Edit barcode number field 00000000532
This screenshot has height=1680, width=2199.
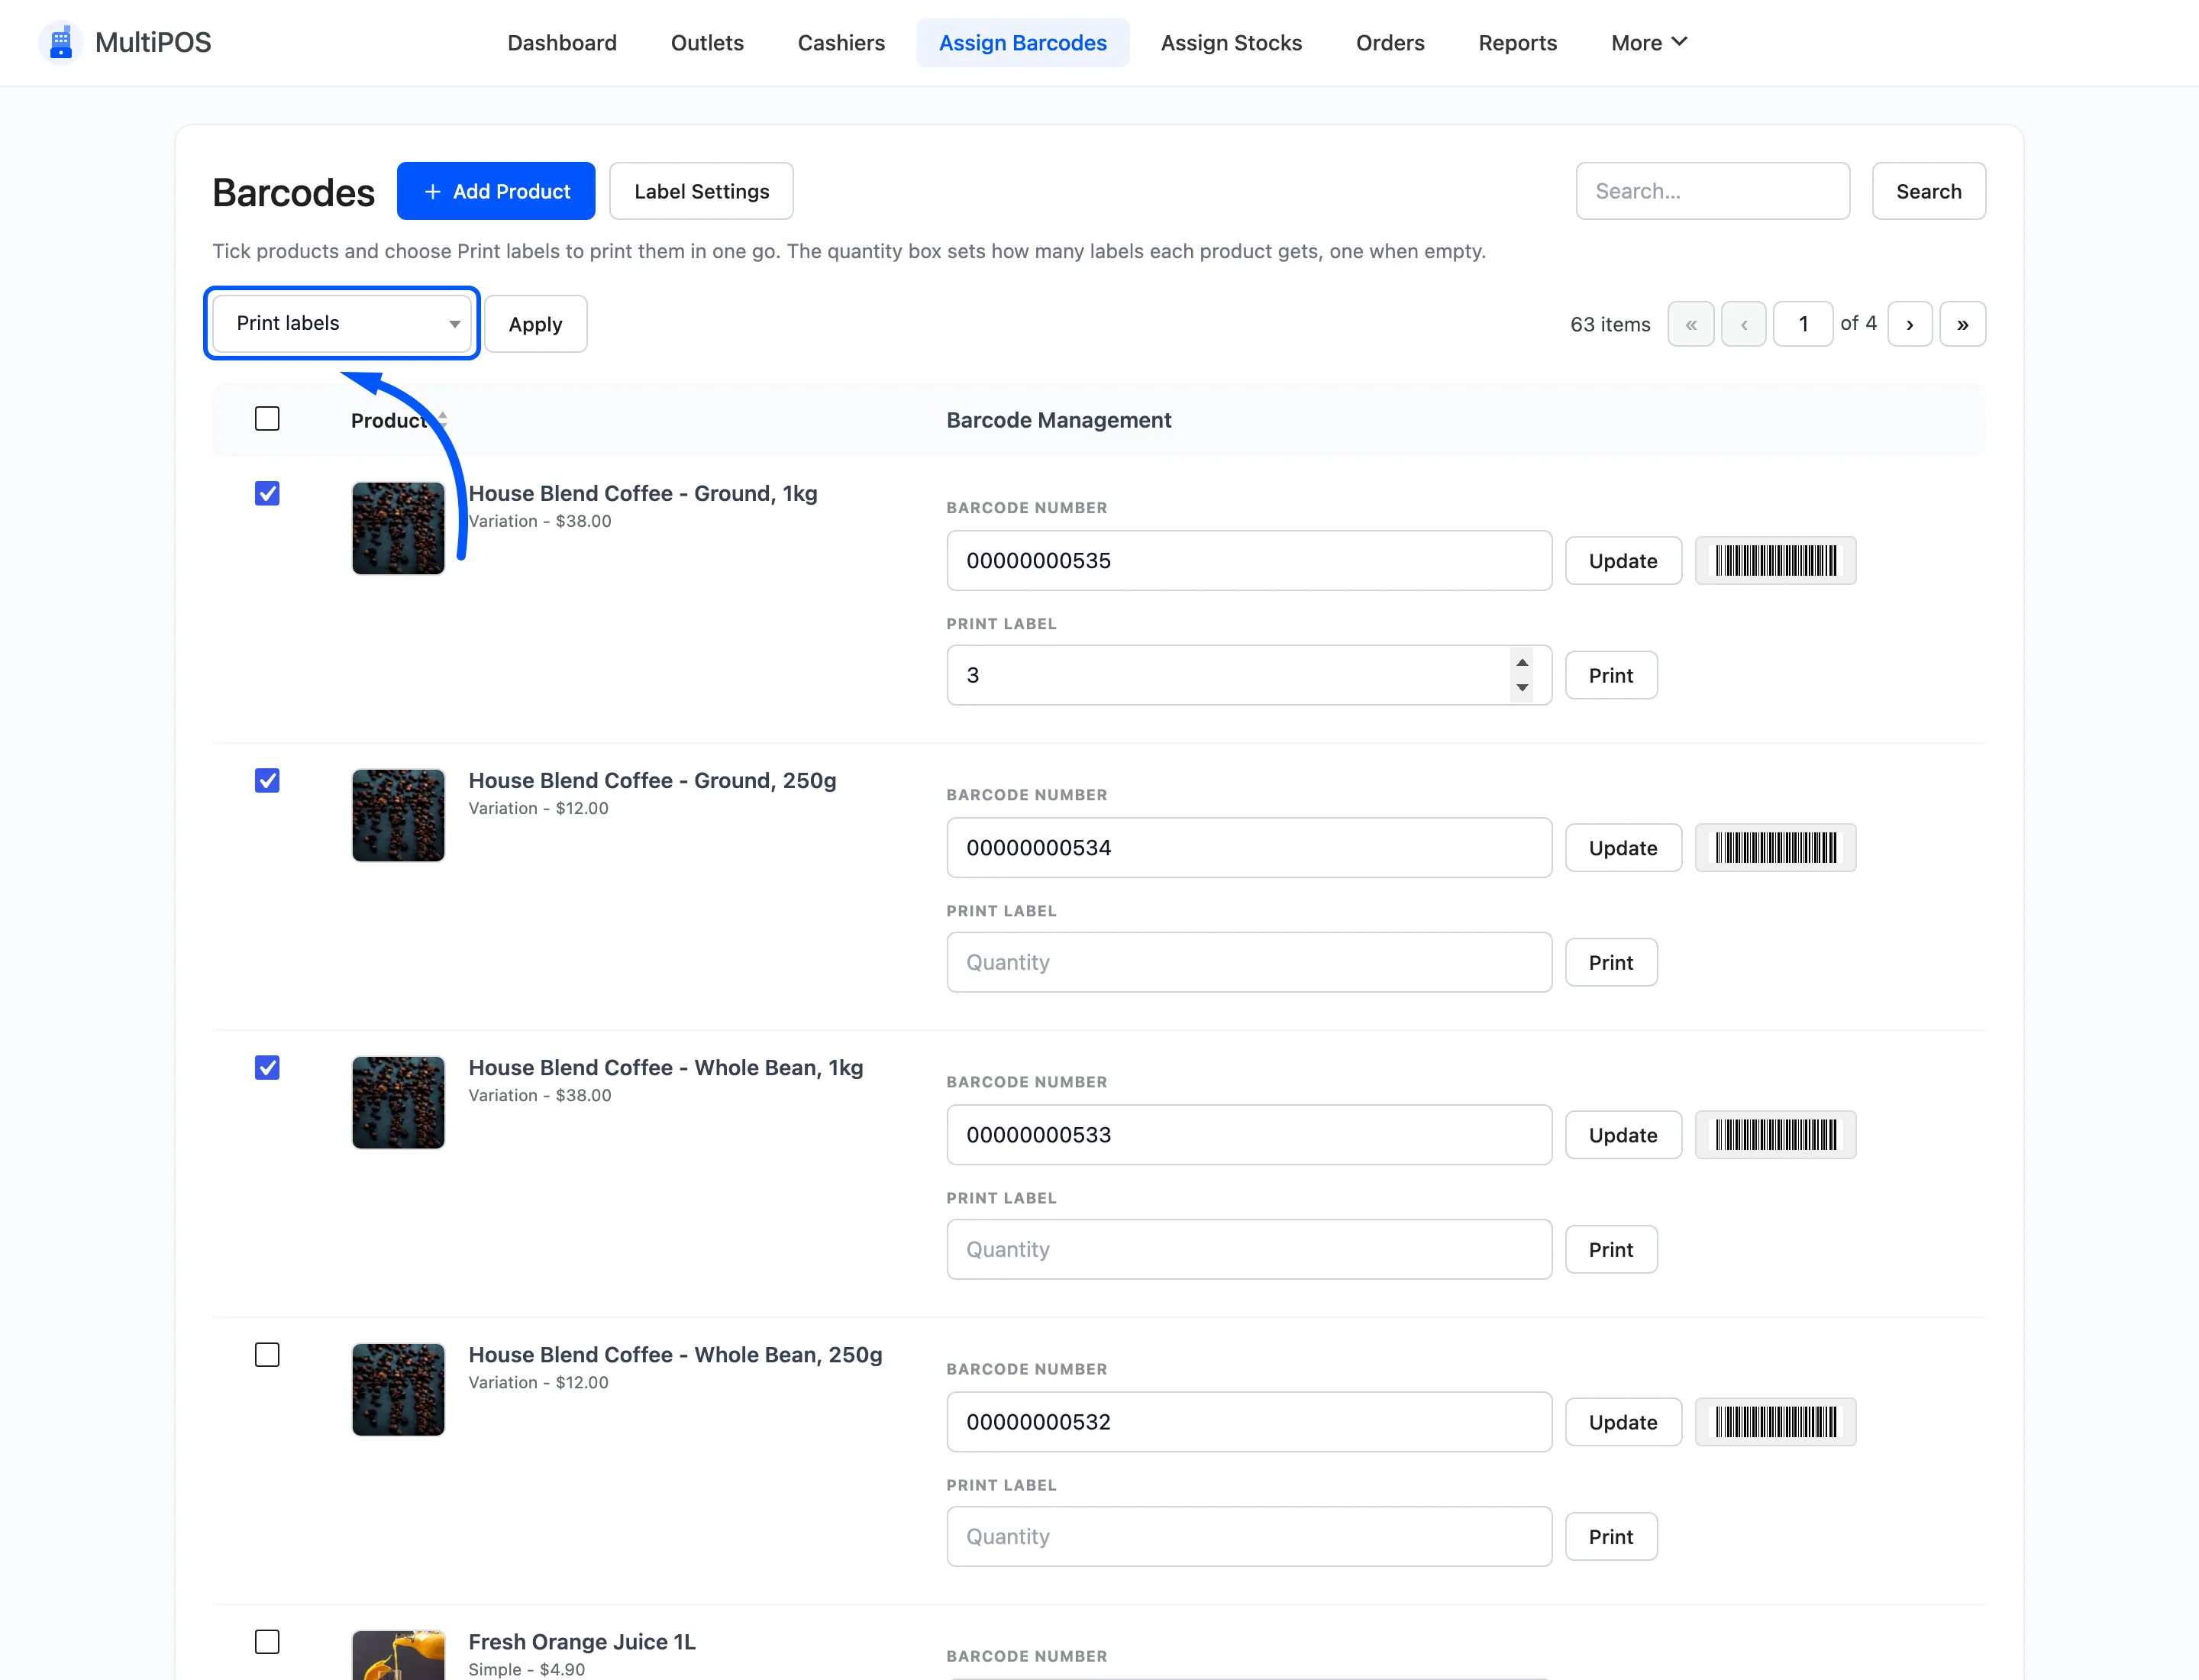[1249, 1421]
